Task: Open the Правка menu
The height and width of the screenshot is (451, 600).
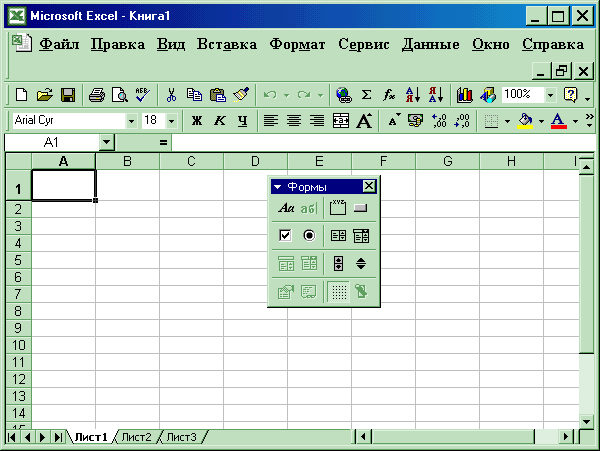Action: (x=118, y=44)
